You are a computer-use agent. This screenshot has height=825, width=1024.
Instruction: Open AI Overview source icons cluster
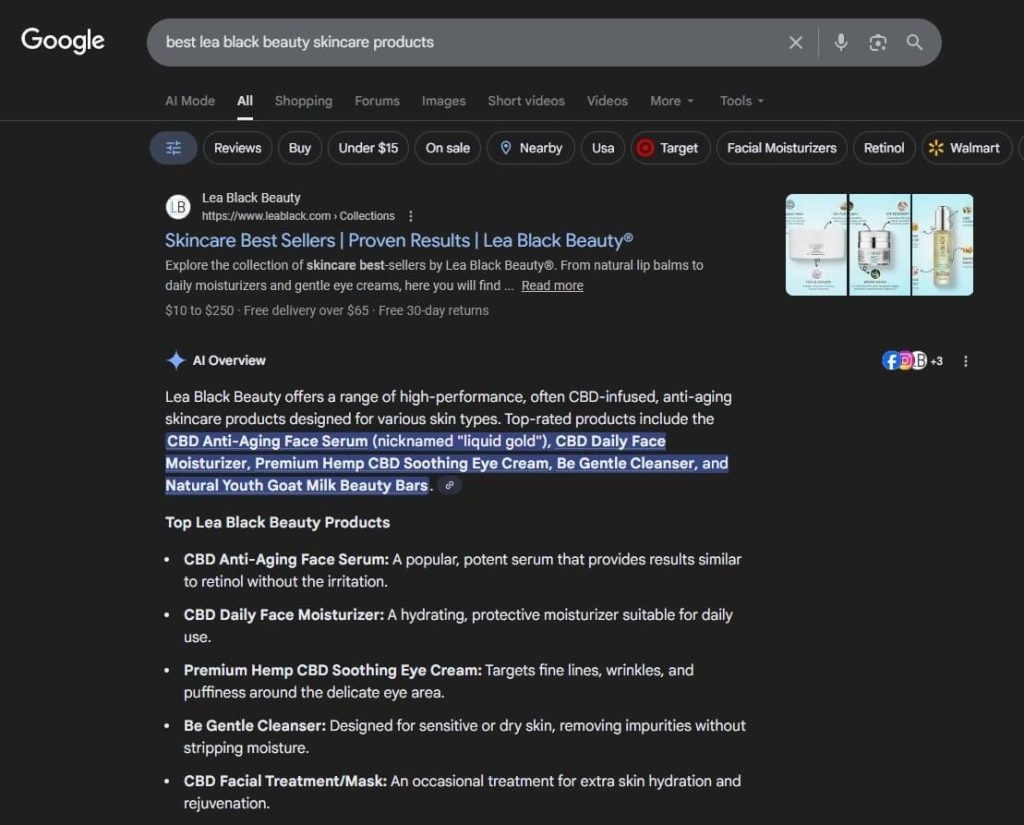click(x=912, y=361)
